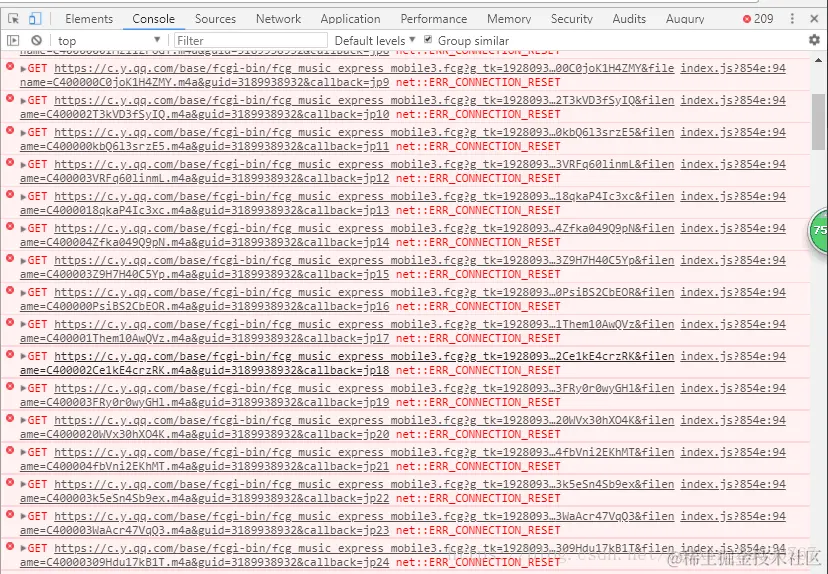Open index.js?854e:94 link on jp12 row
The width and height of the screenshot is (828, 574).
click(732, 164)
